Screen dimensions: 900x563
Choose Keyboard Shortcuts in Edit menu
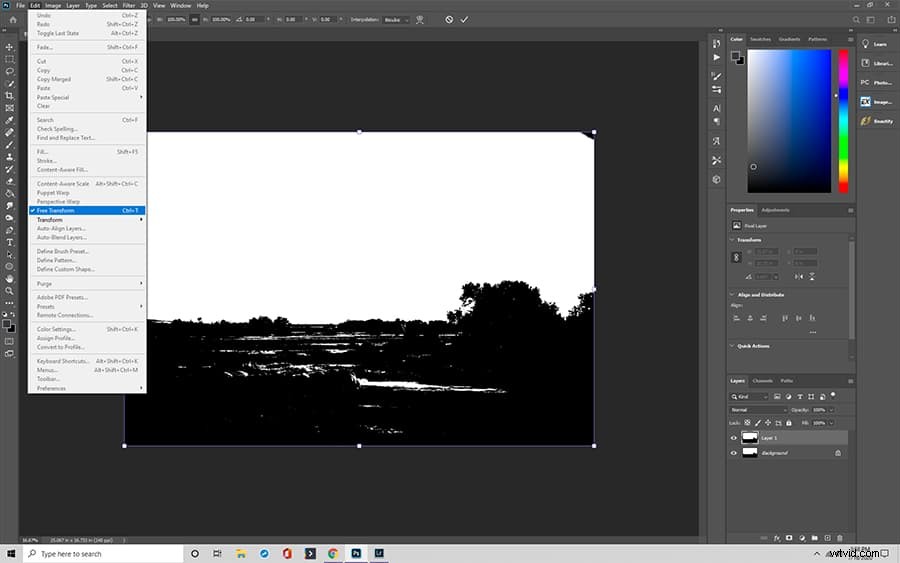click(87, 361)
